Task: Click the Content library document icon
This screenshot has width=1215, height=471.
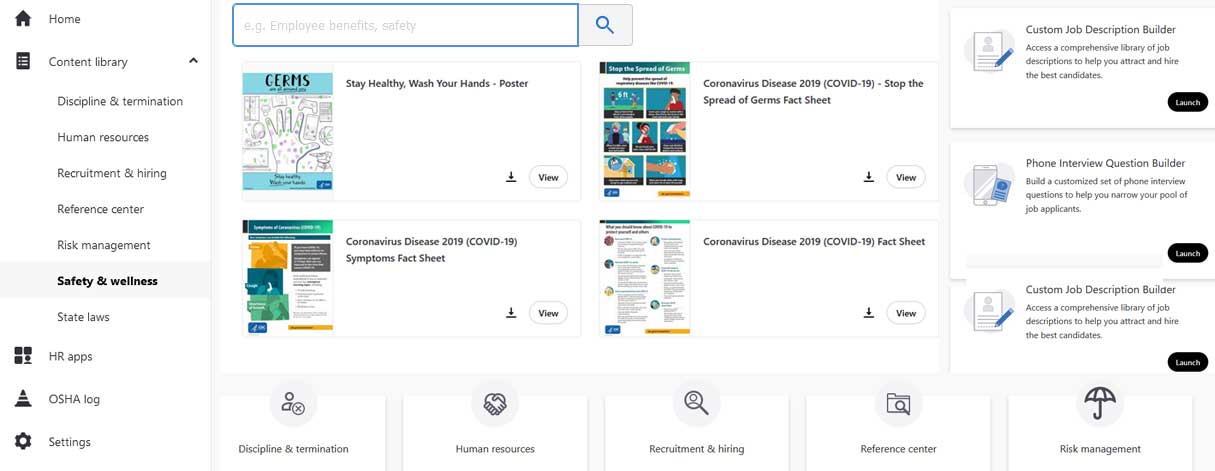Action: click(23, 61)
